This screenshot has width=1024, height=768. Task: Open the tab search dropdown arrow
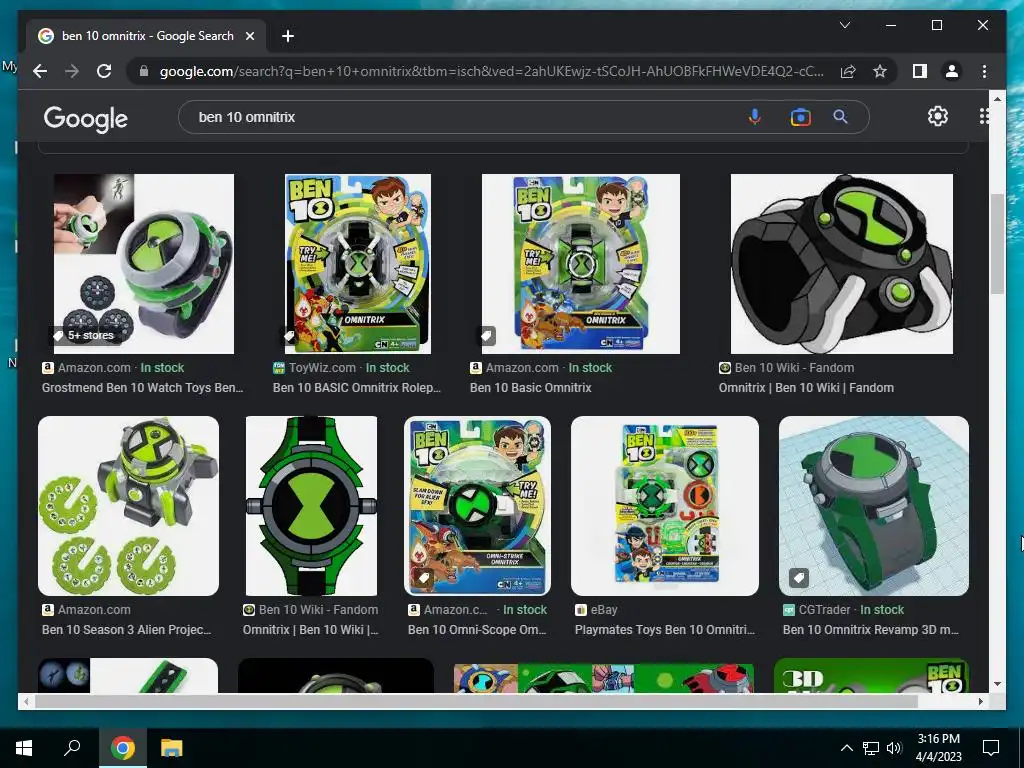point(844,25)
